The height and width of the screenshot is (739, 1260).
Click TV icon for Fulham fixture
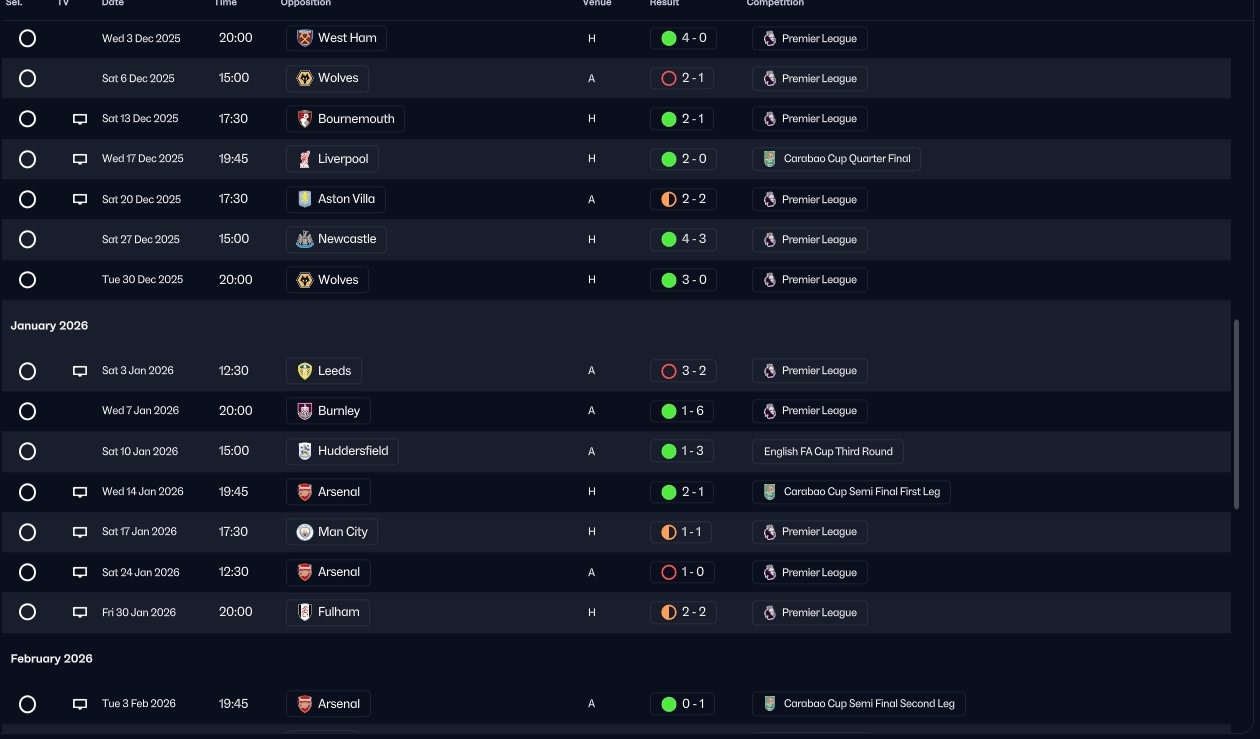click(x=80, y=612)
